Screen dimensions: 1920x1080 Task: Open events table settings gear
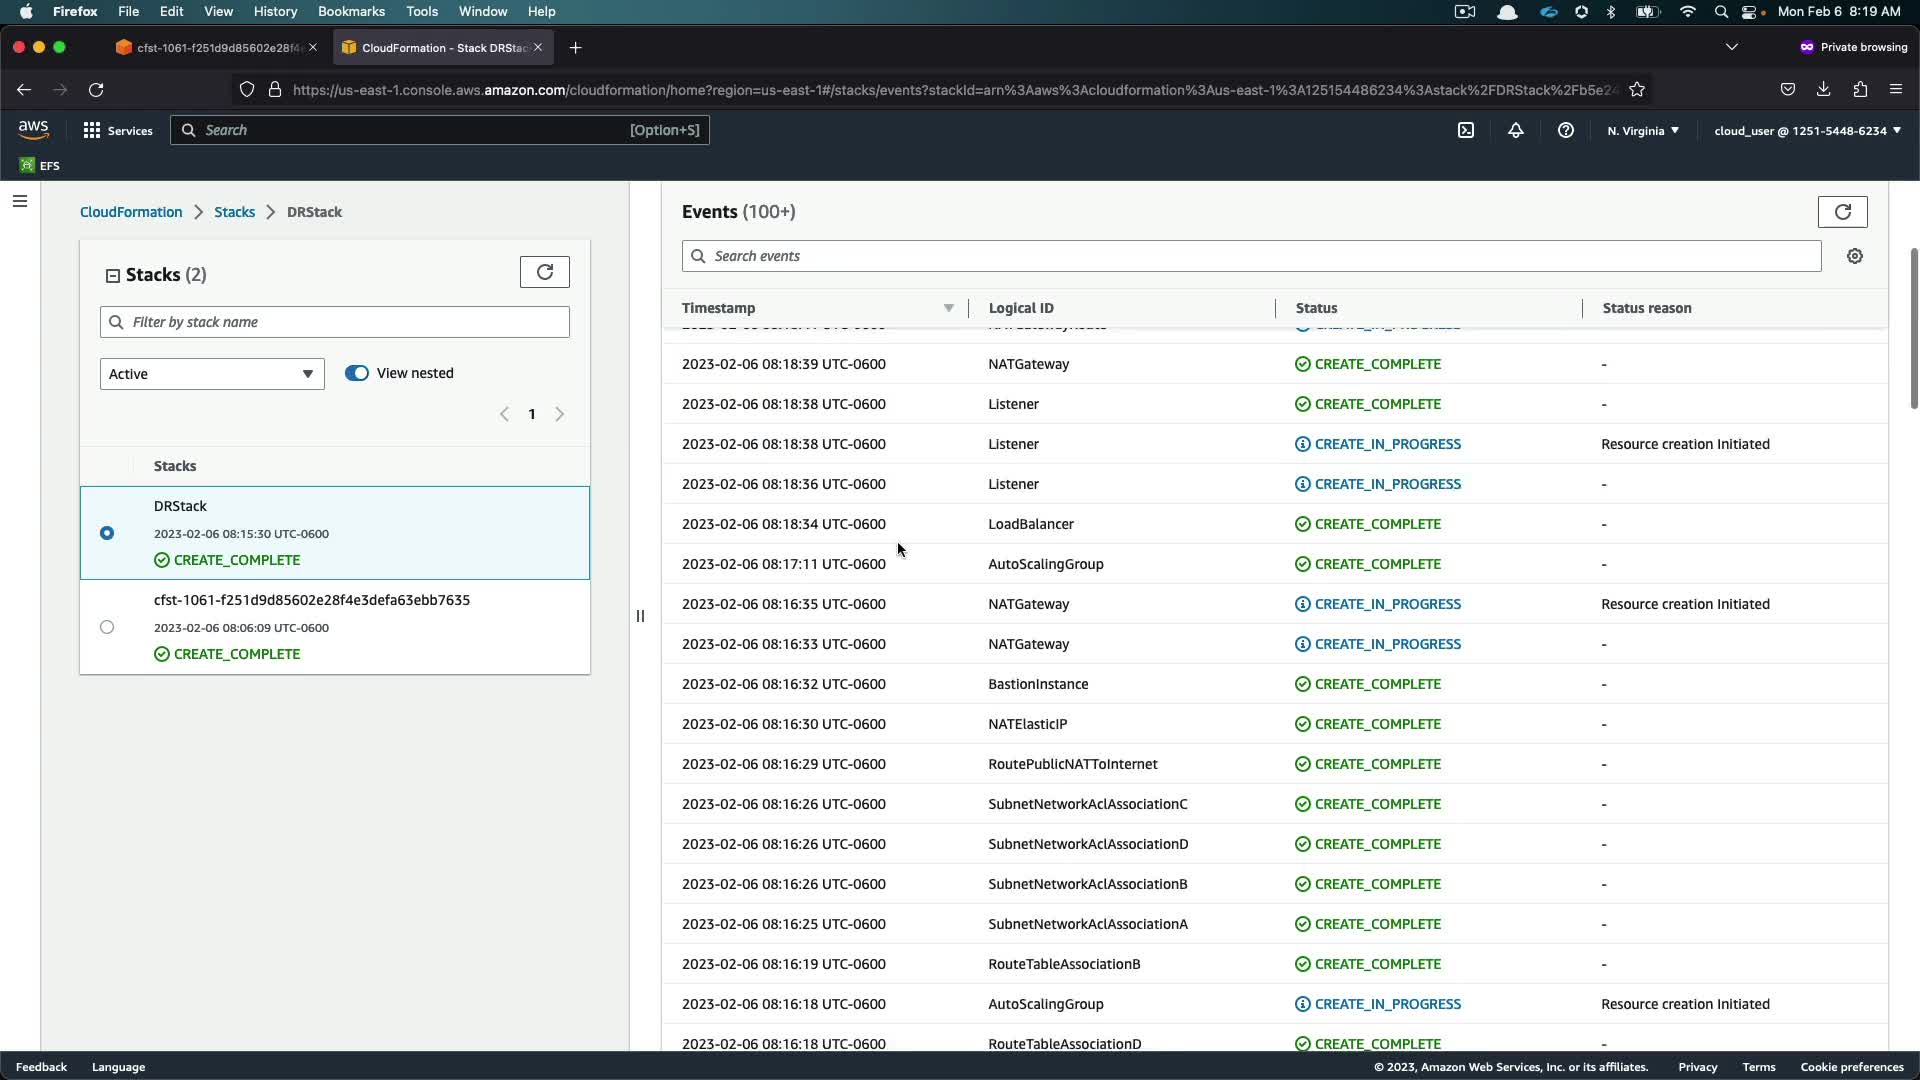(1855, 256)
